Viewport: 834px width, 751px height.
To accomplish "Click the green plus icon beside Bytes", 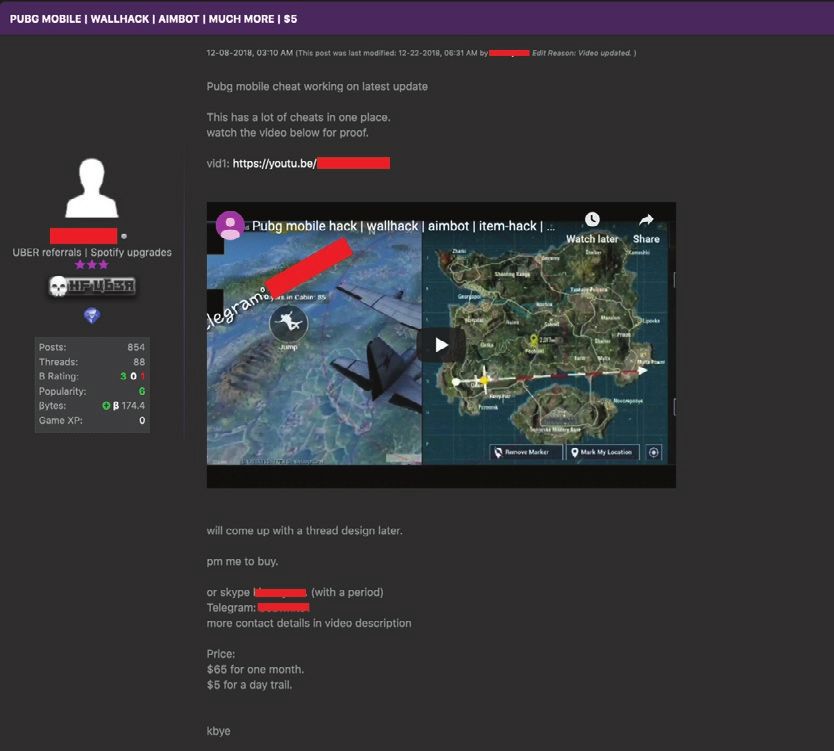I will pos(106,406).
